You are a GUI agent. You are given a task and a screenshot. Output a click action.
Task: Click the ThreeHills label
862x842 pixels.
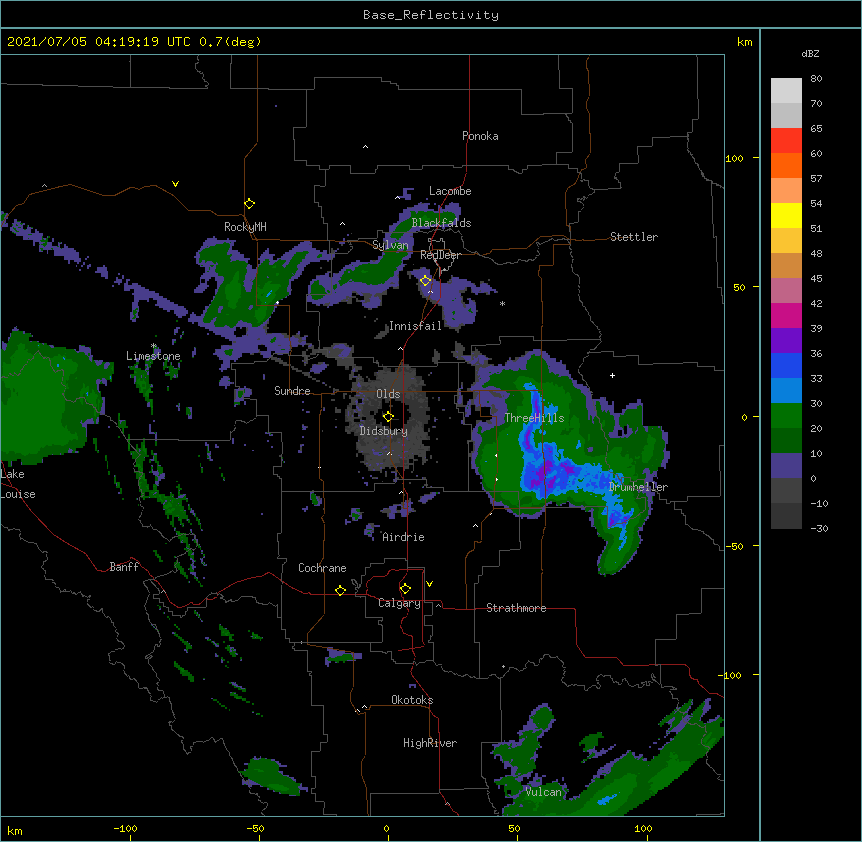(x=534, y=418)
